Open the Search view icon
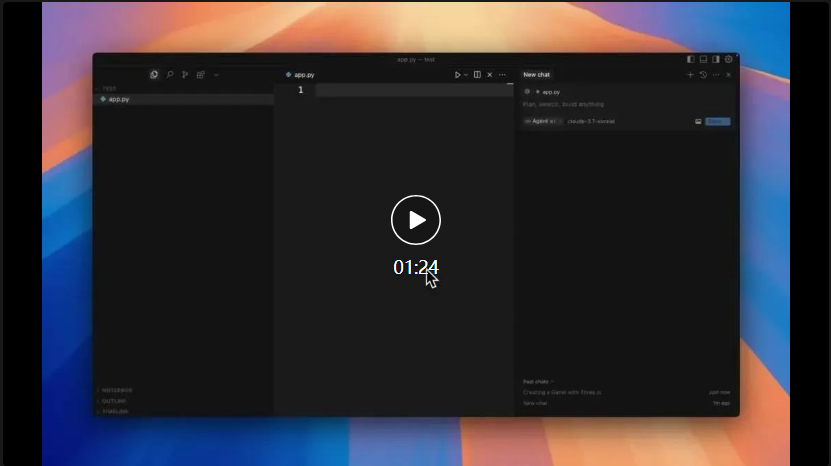This screenshot has height=466, width=831. tap(170, 74)
